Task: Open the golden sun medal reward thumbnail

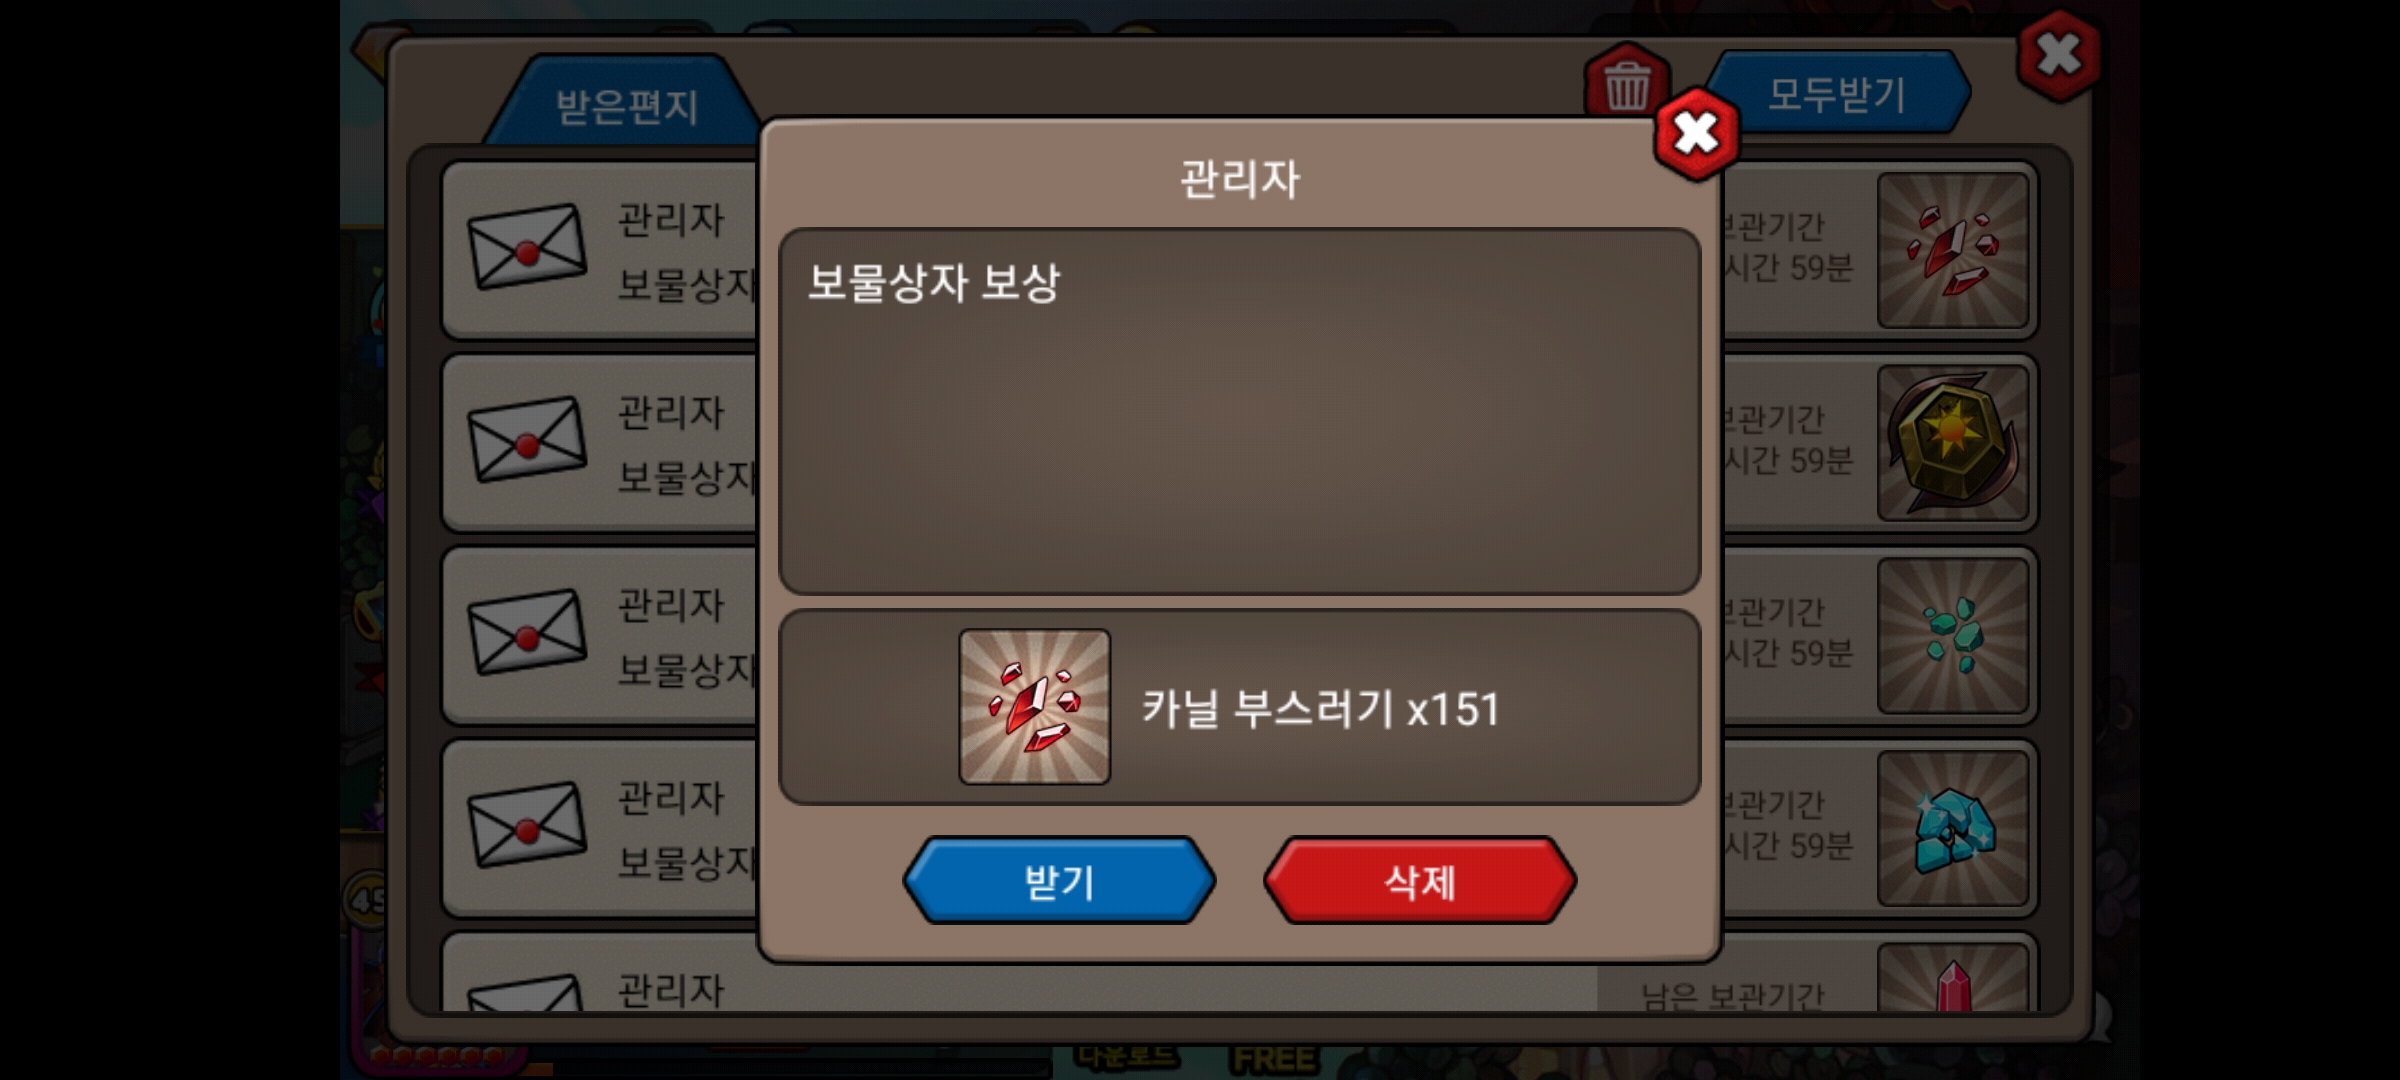Action: point(1953,443)
